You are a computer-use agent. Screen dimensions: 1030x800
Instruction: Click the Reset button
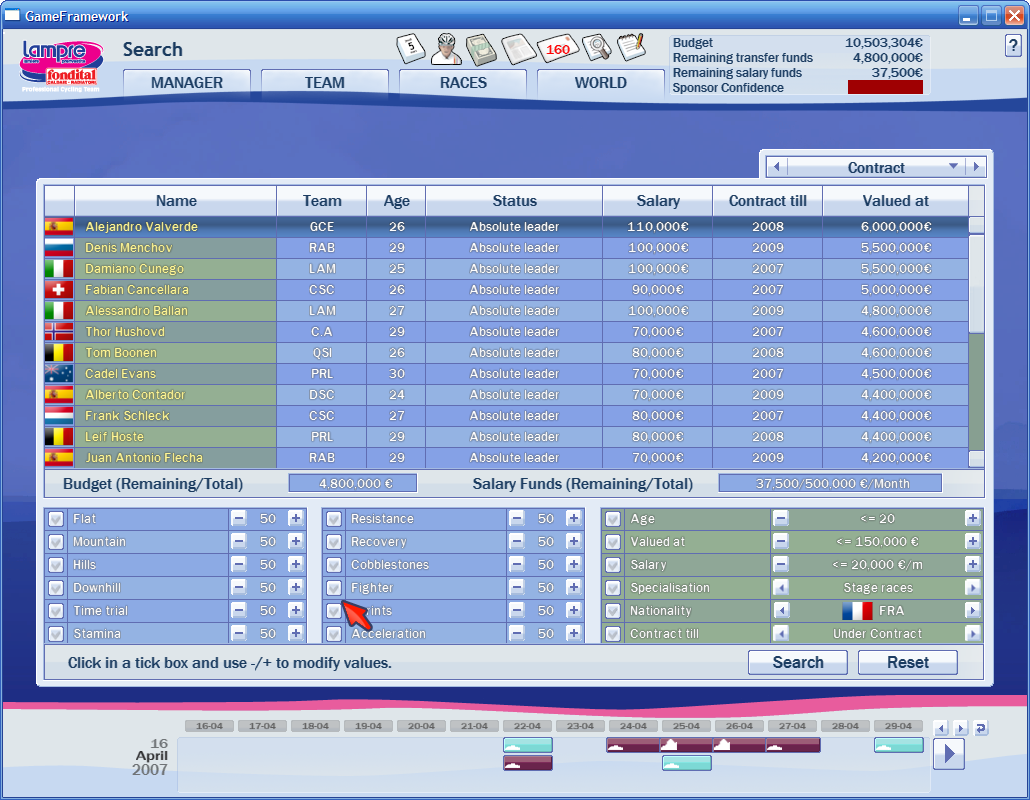907,662
